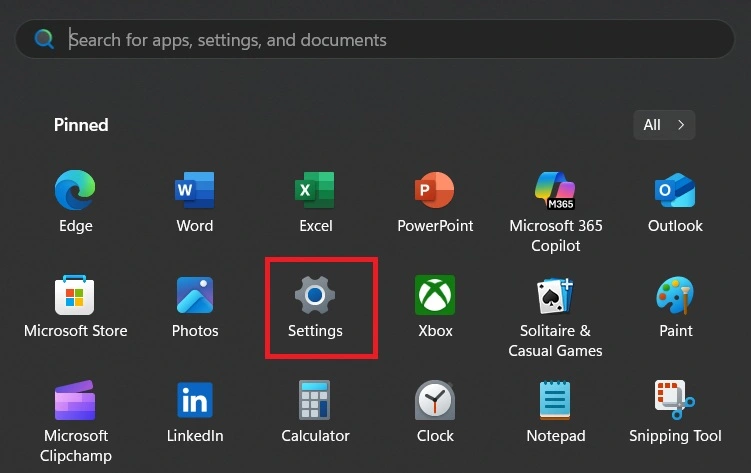751x473 pixels.
Task: Click the Settings gear icon
Action: point(315,296)
